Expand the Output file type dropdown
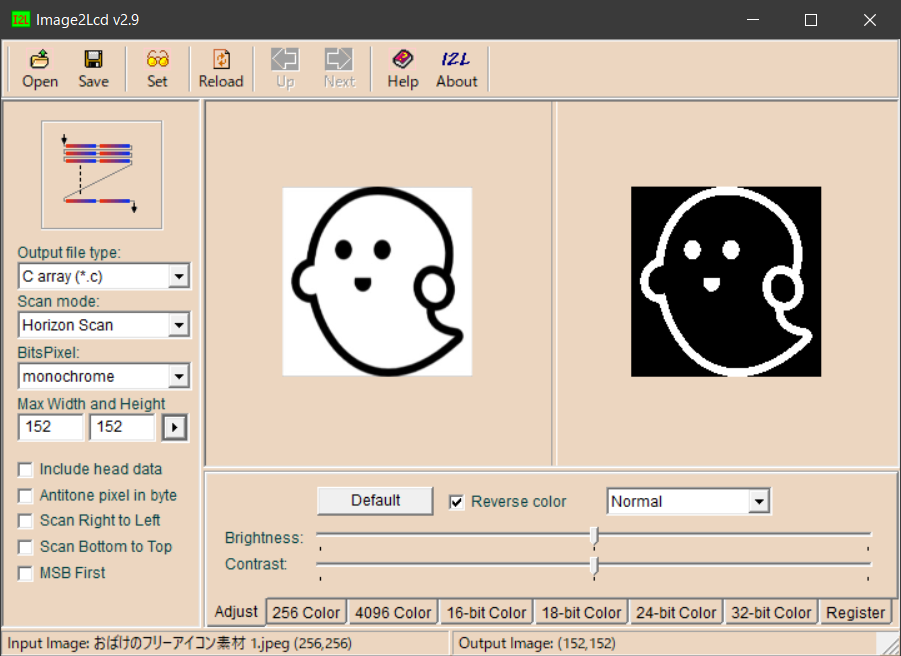901x656 pixels. (x=179, y=276)
